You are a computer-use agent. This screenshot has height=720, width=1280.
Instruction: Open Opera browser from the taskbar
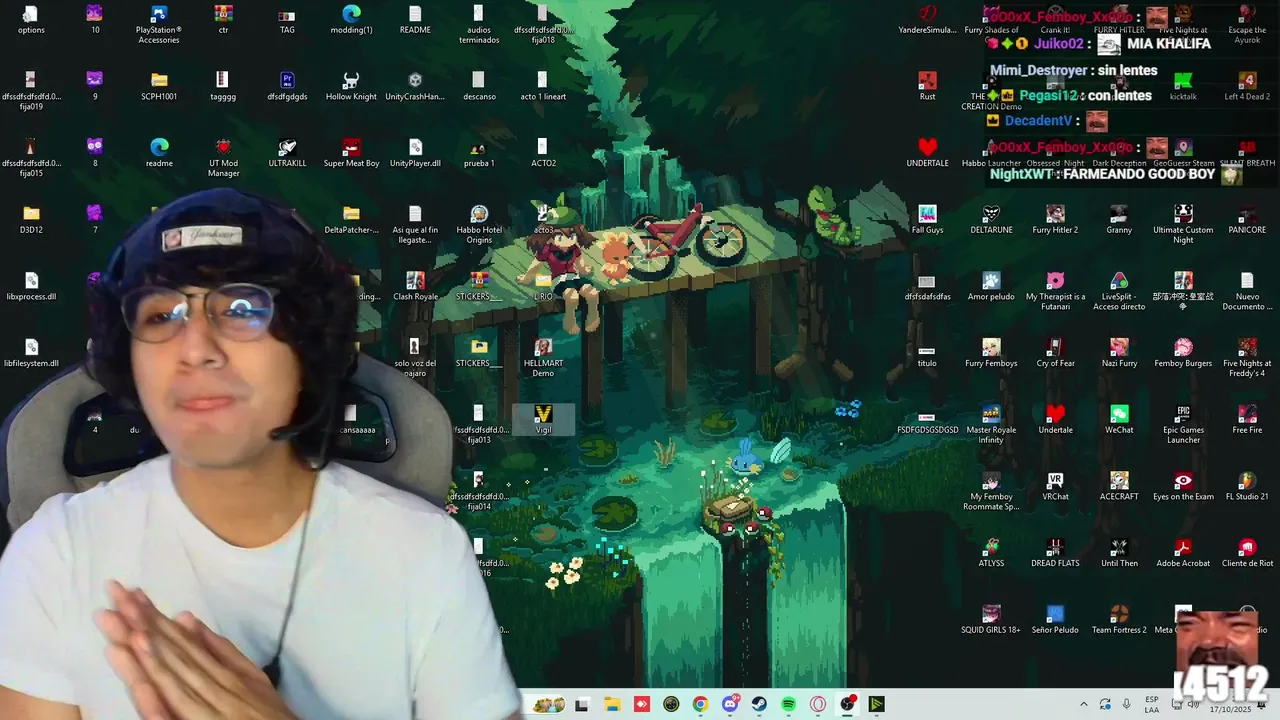click(818, 704)
